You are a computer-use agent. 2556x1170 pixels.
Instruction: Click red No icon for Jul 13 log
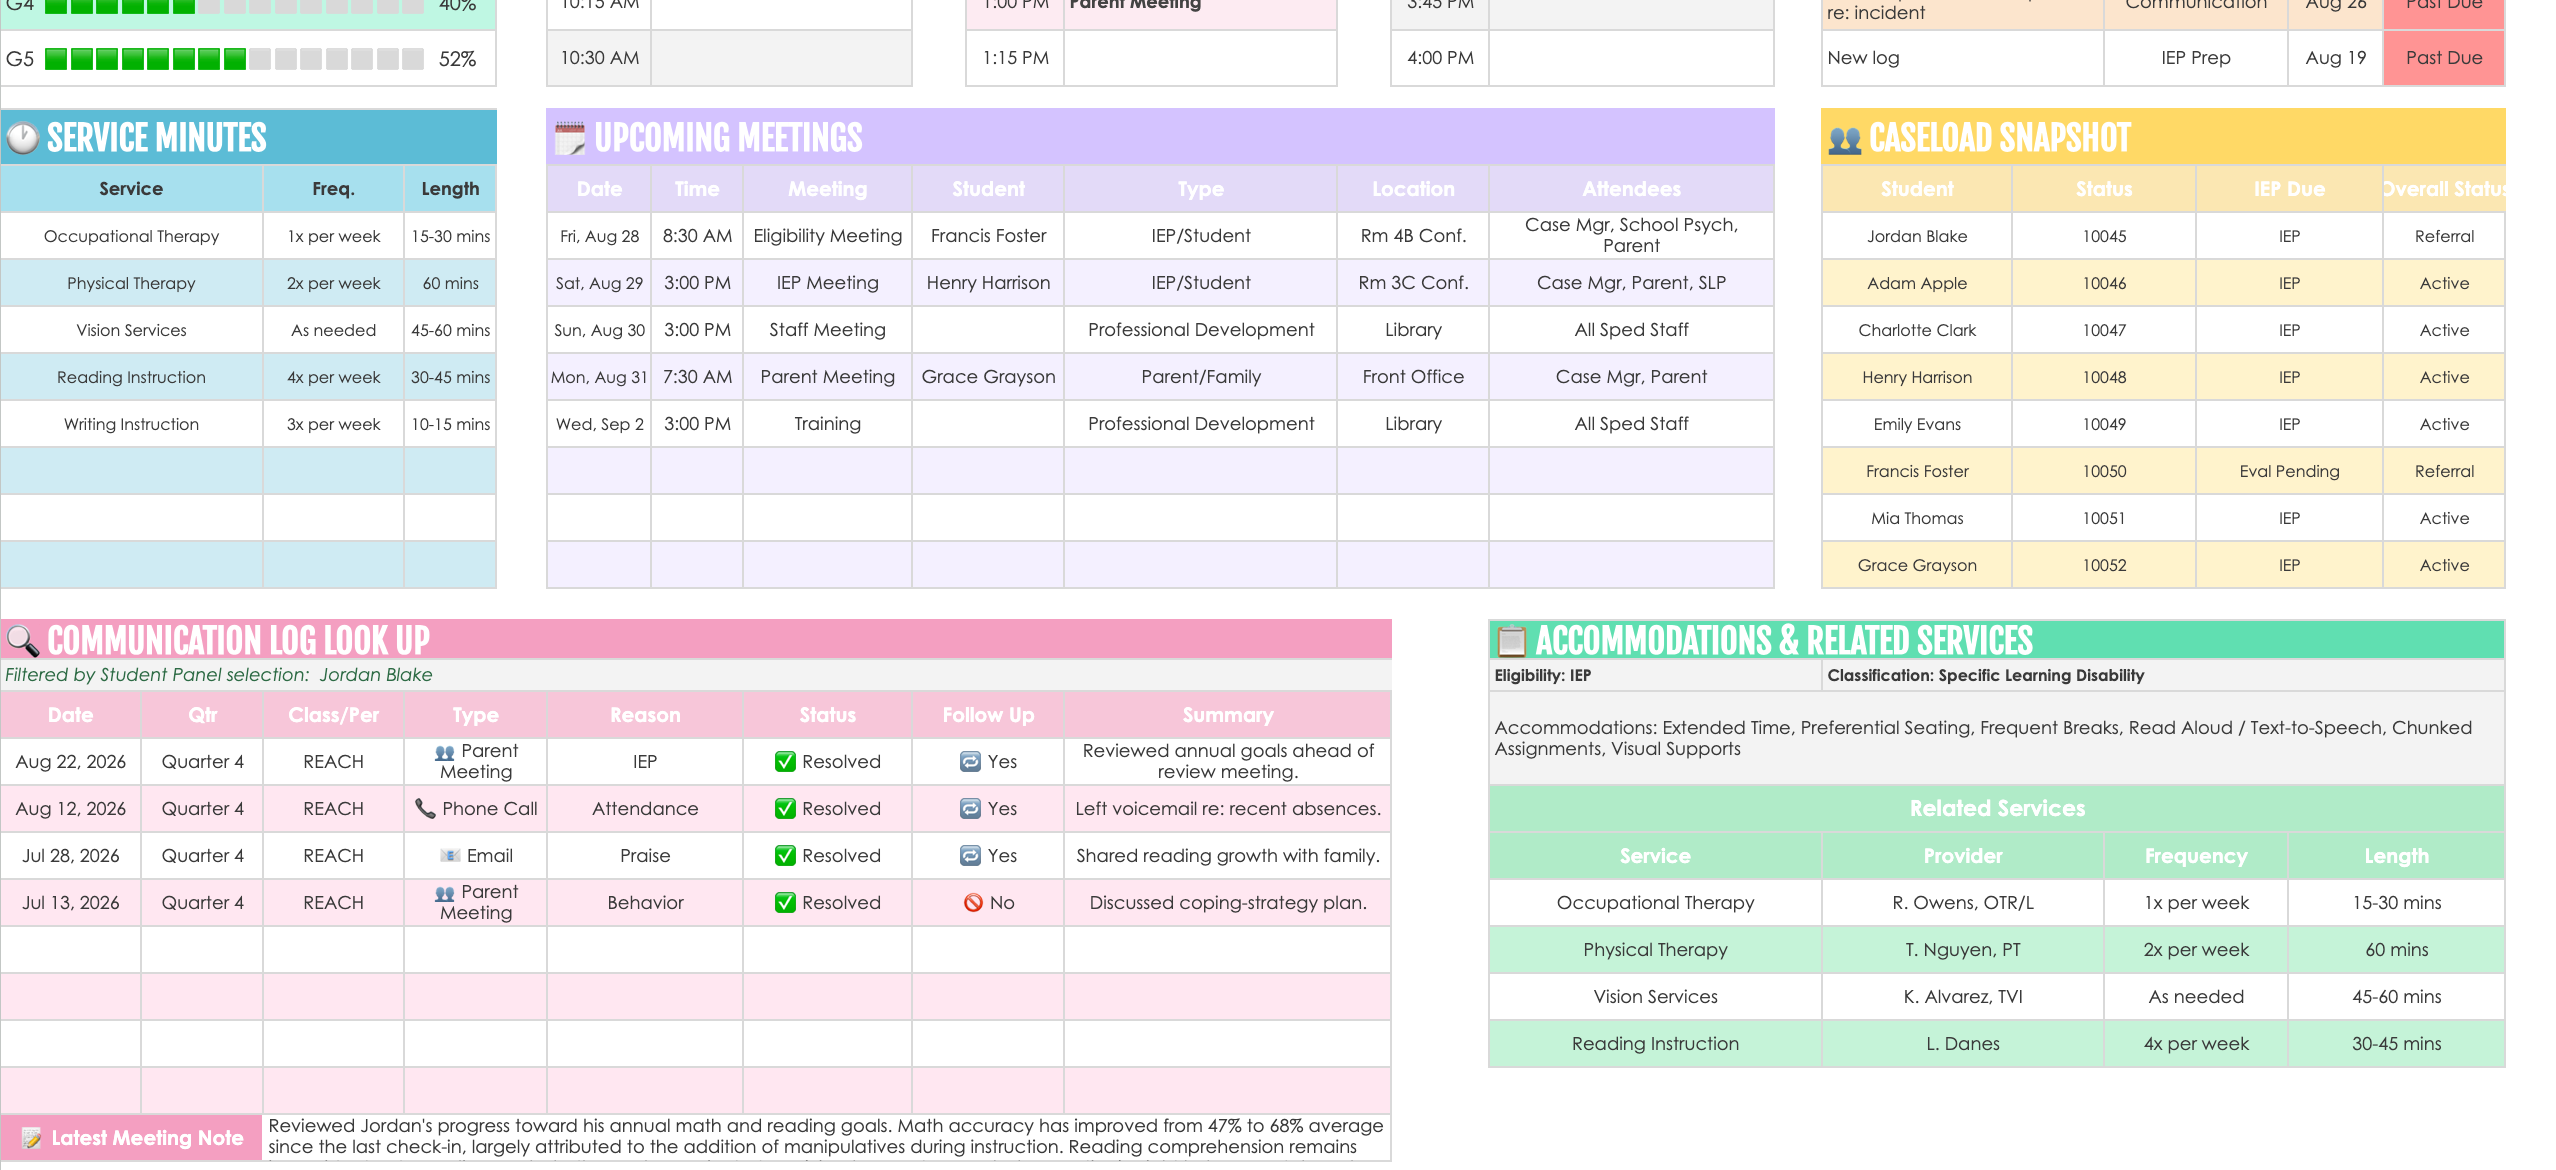click(x=973, y=903)
